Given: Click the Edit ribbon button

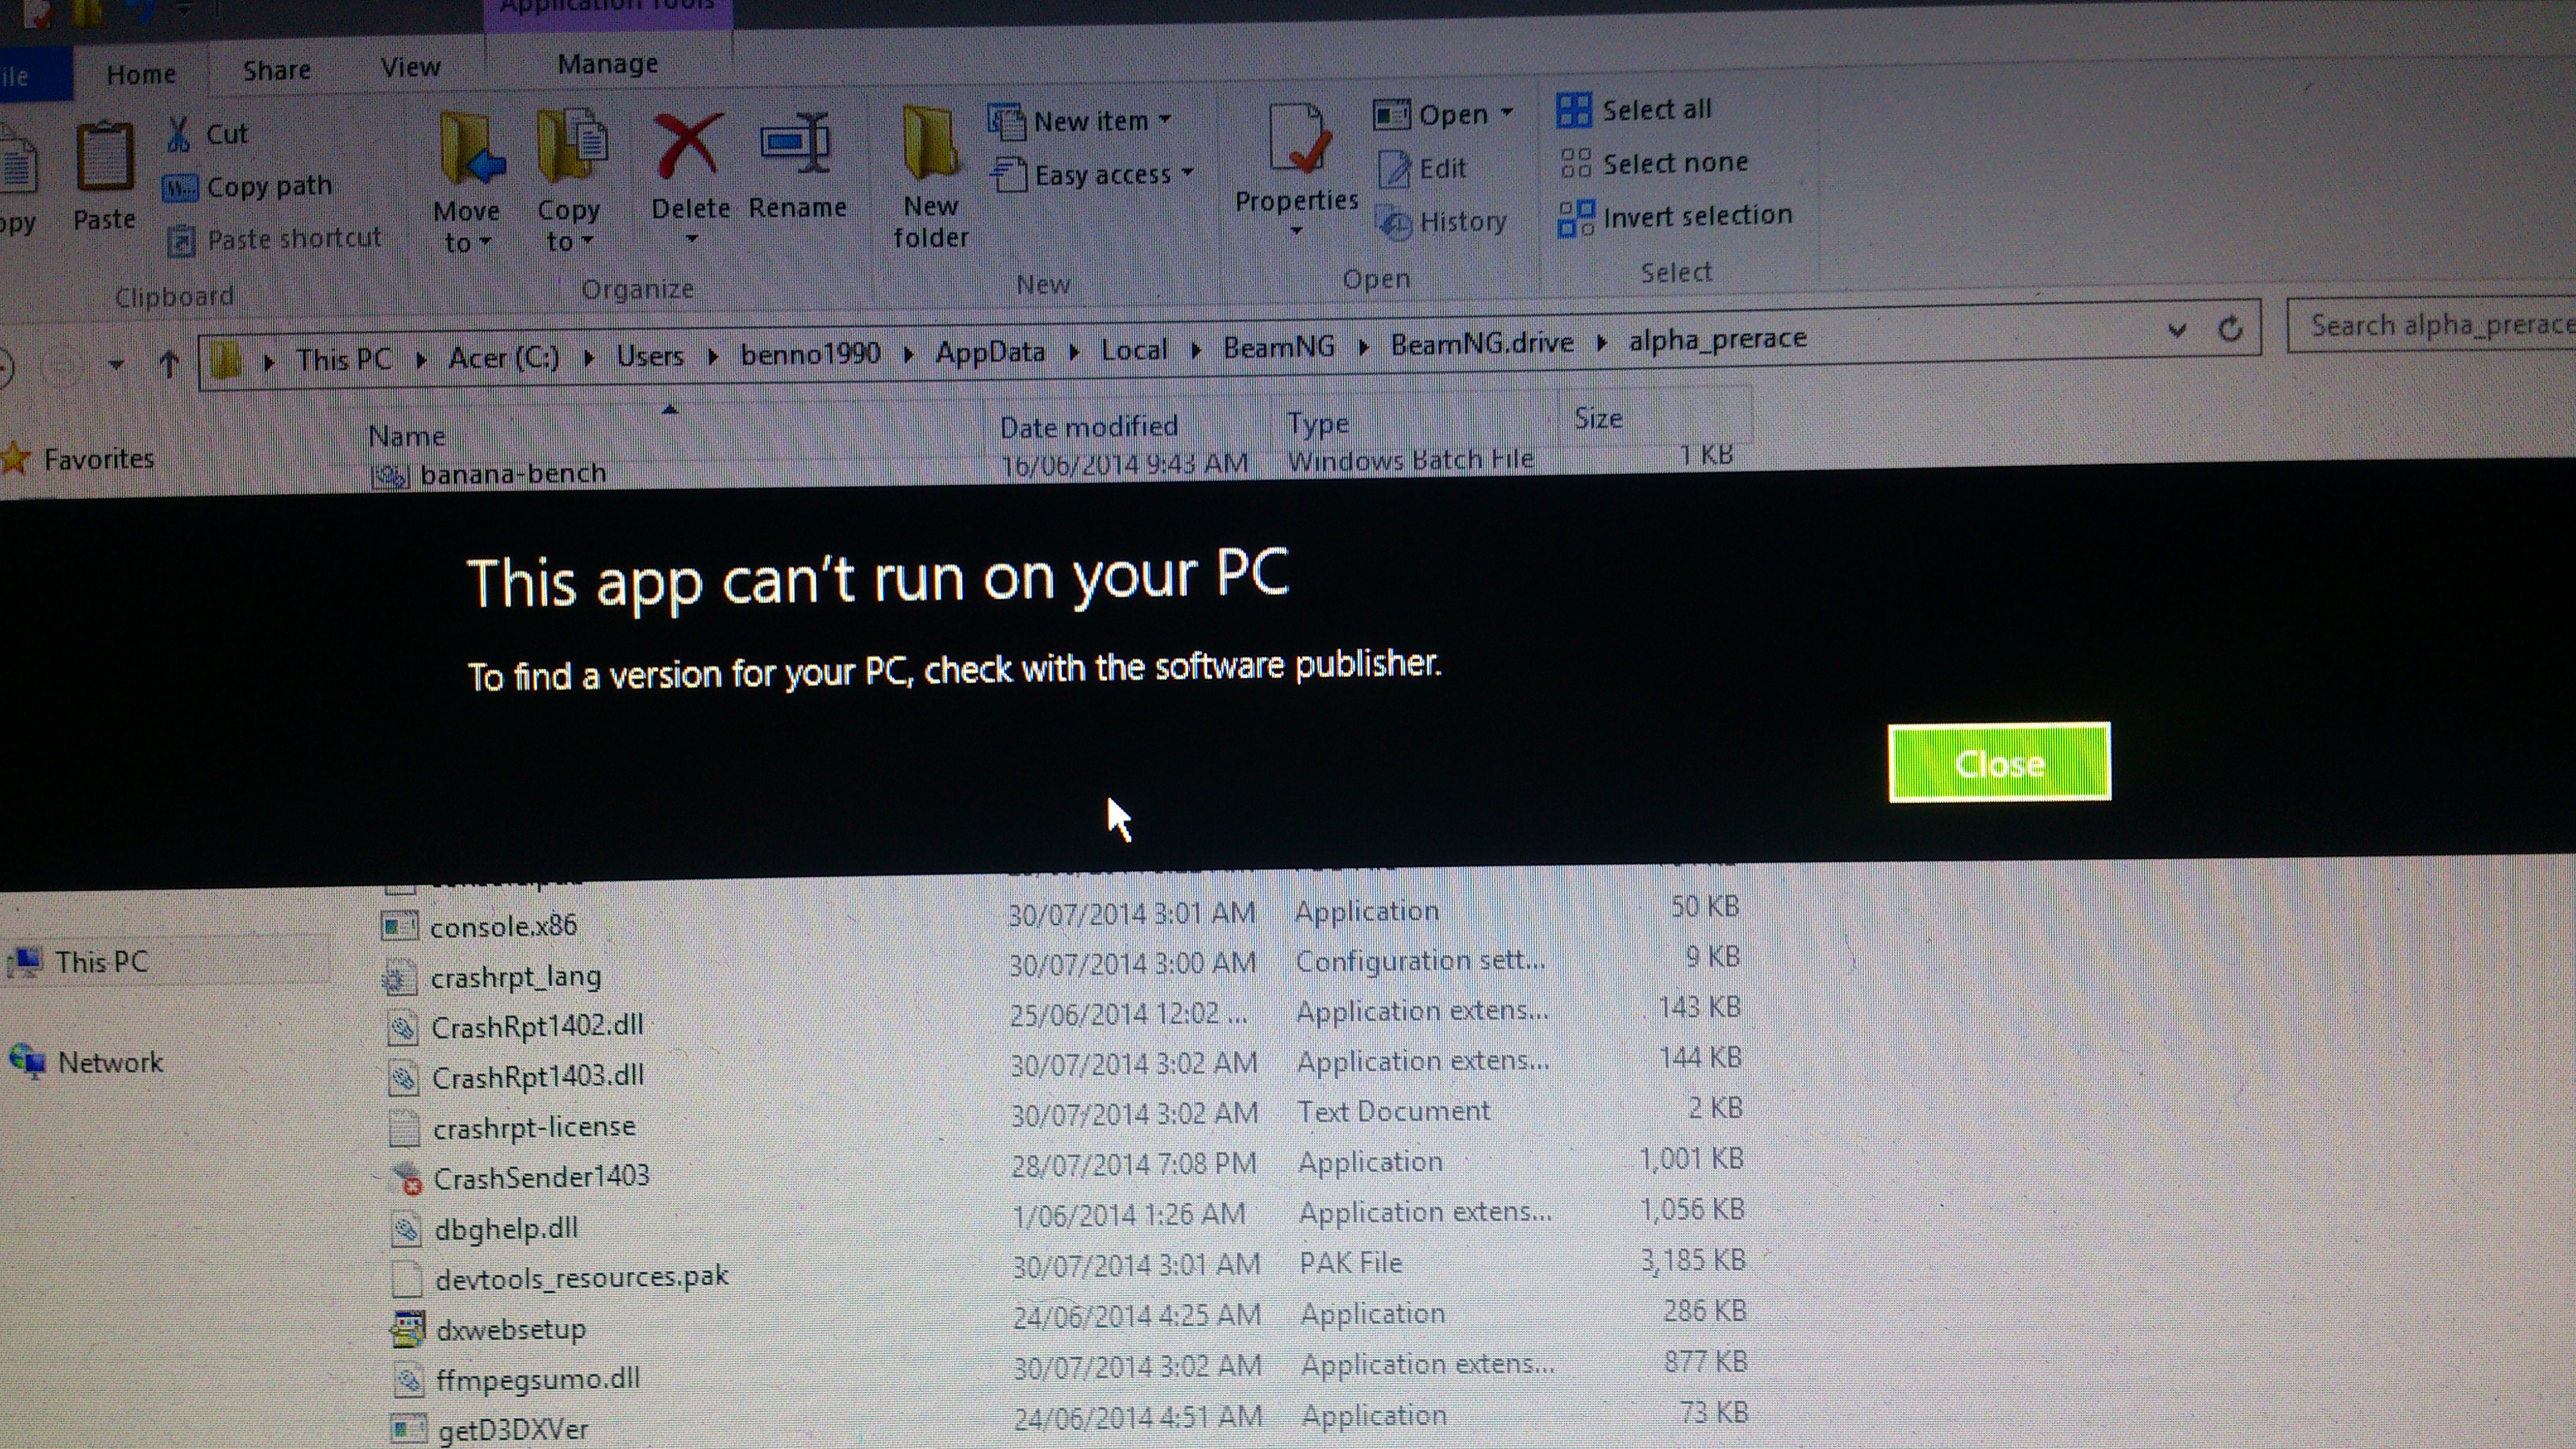Looking at the screenshot, I should [1422, 168].
